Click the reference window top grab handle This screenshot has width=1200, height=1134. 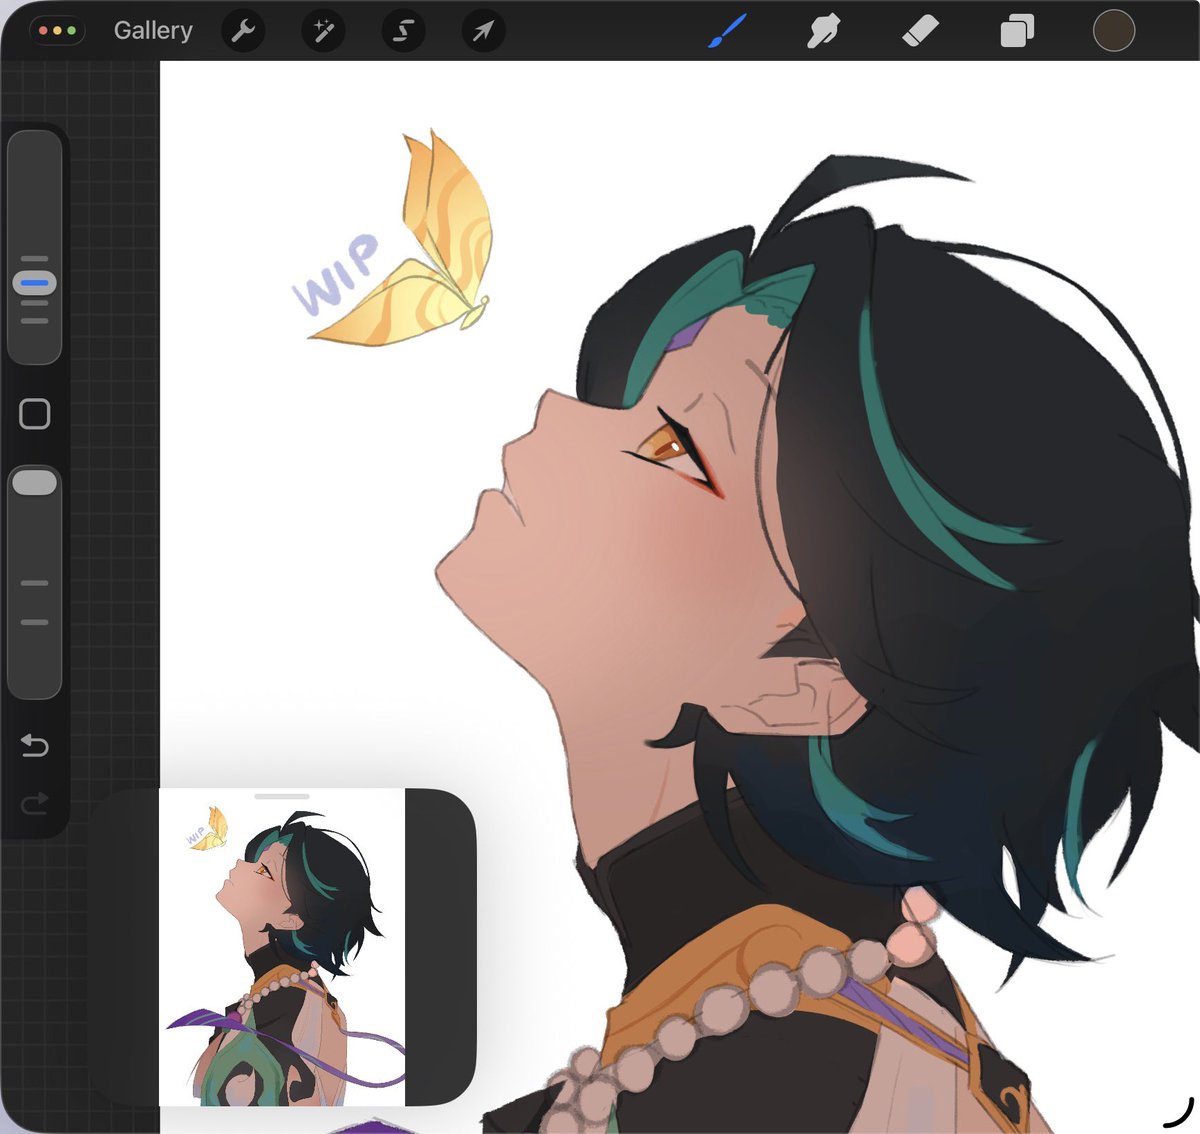pyautogui.click(x=282, y=796)
